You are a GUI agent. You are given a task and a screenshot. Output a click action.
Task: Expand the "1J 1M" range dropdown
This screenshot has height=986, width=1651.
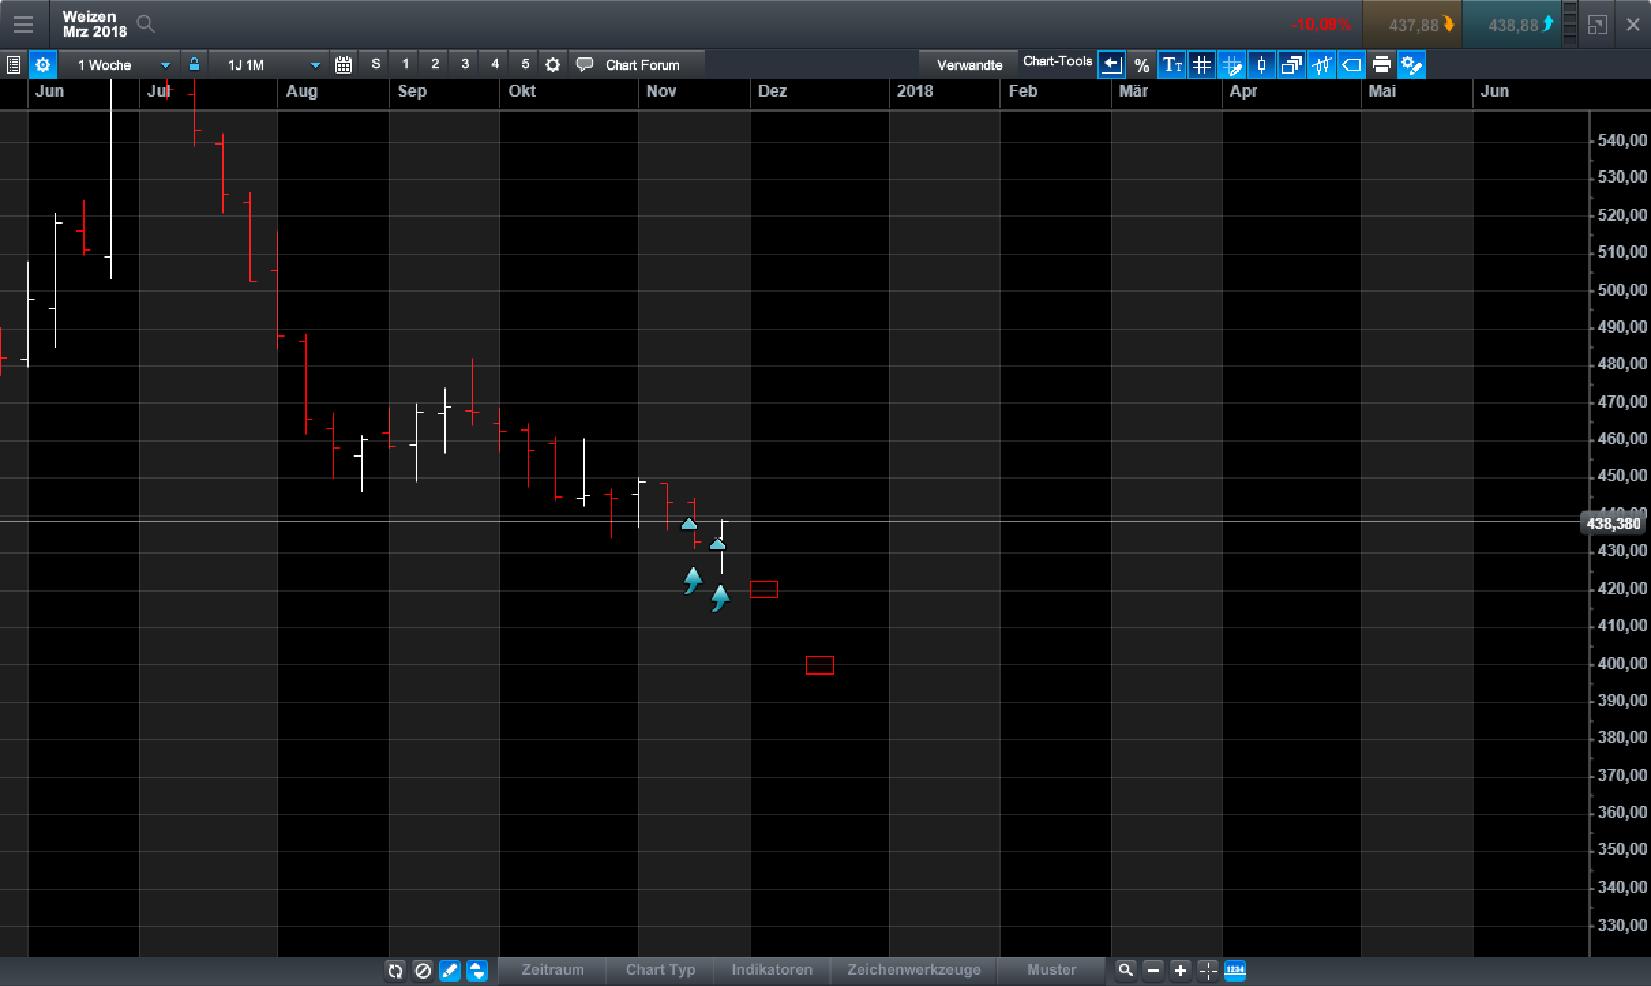click(265, 63)
